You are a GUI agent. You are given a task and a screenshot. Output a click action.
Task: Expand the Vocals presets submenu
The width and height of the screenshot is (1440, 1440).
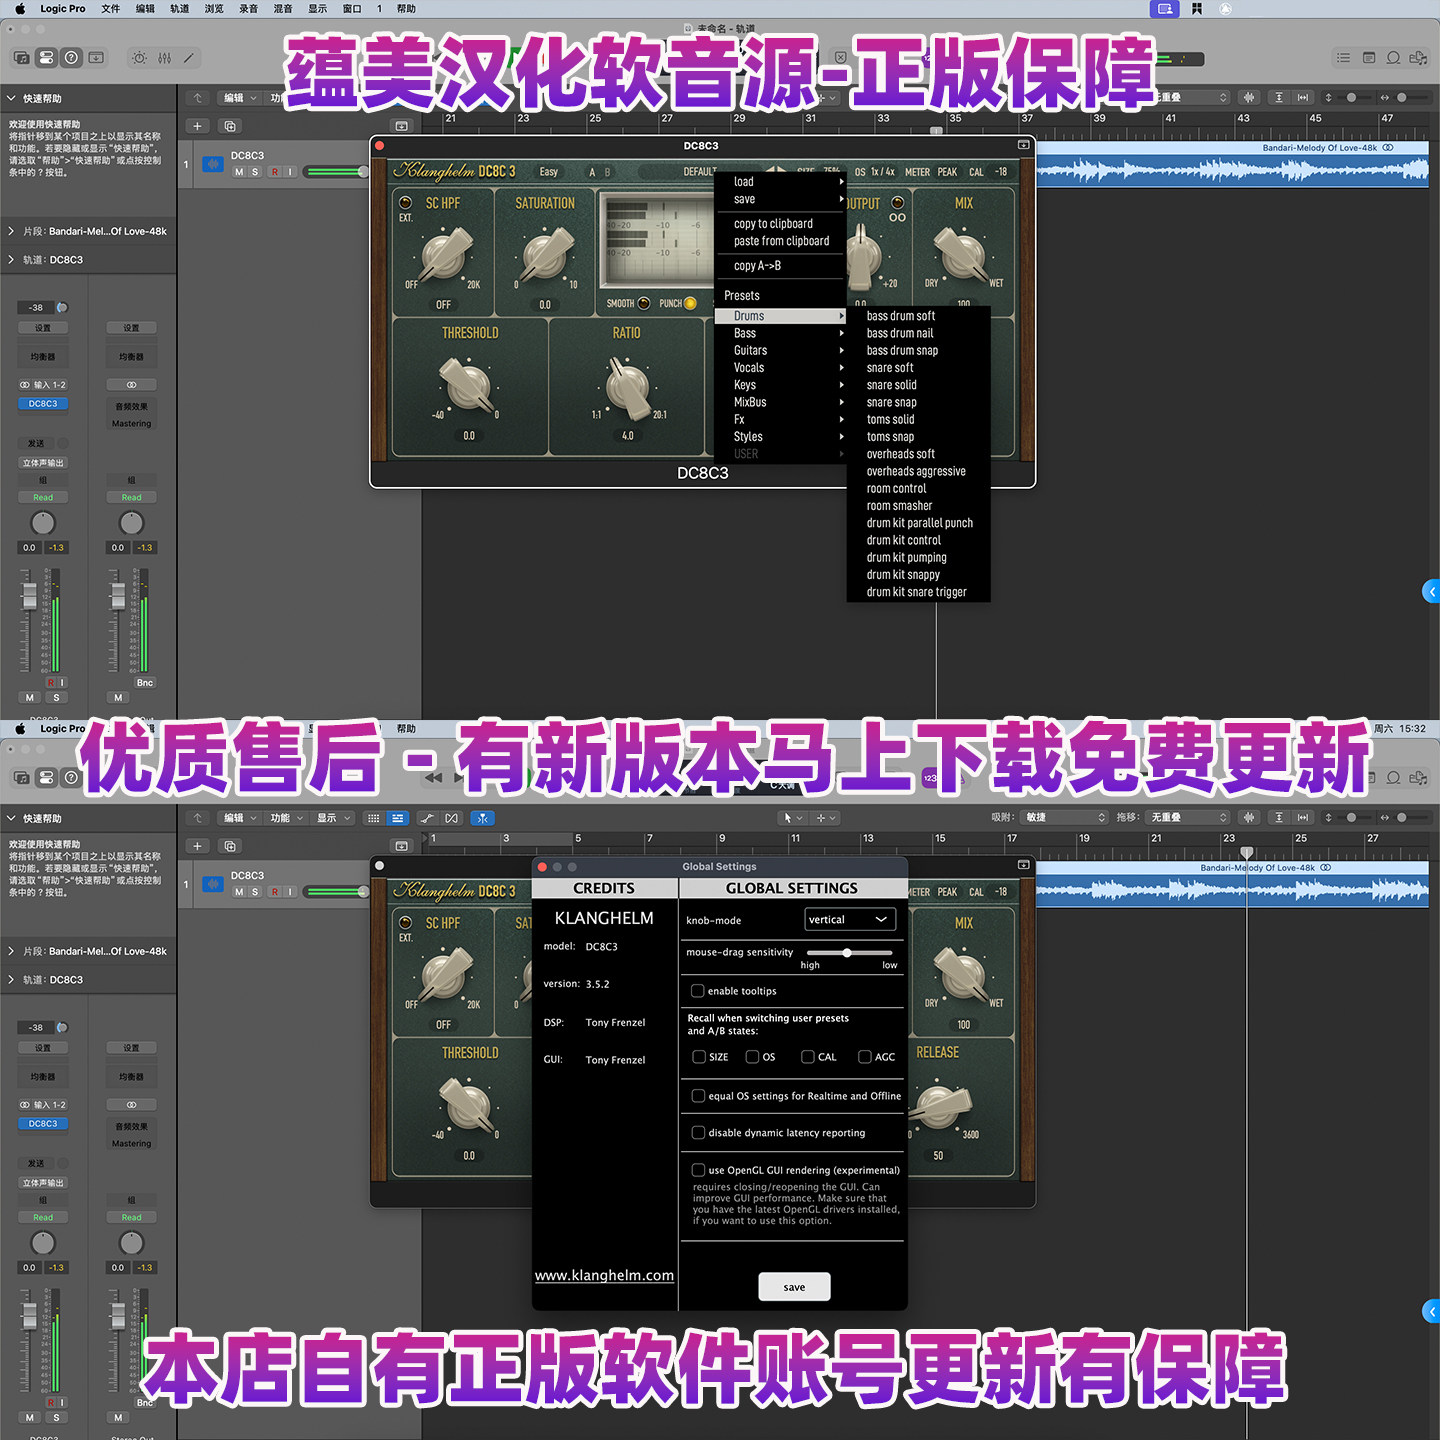point(781,368)
